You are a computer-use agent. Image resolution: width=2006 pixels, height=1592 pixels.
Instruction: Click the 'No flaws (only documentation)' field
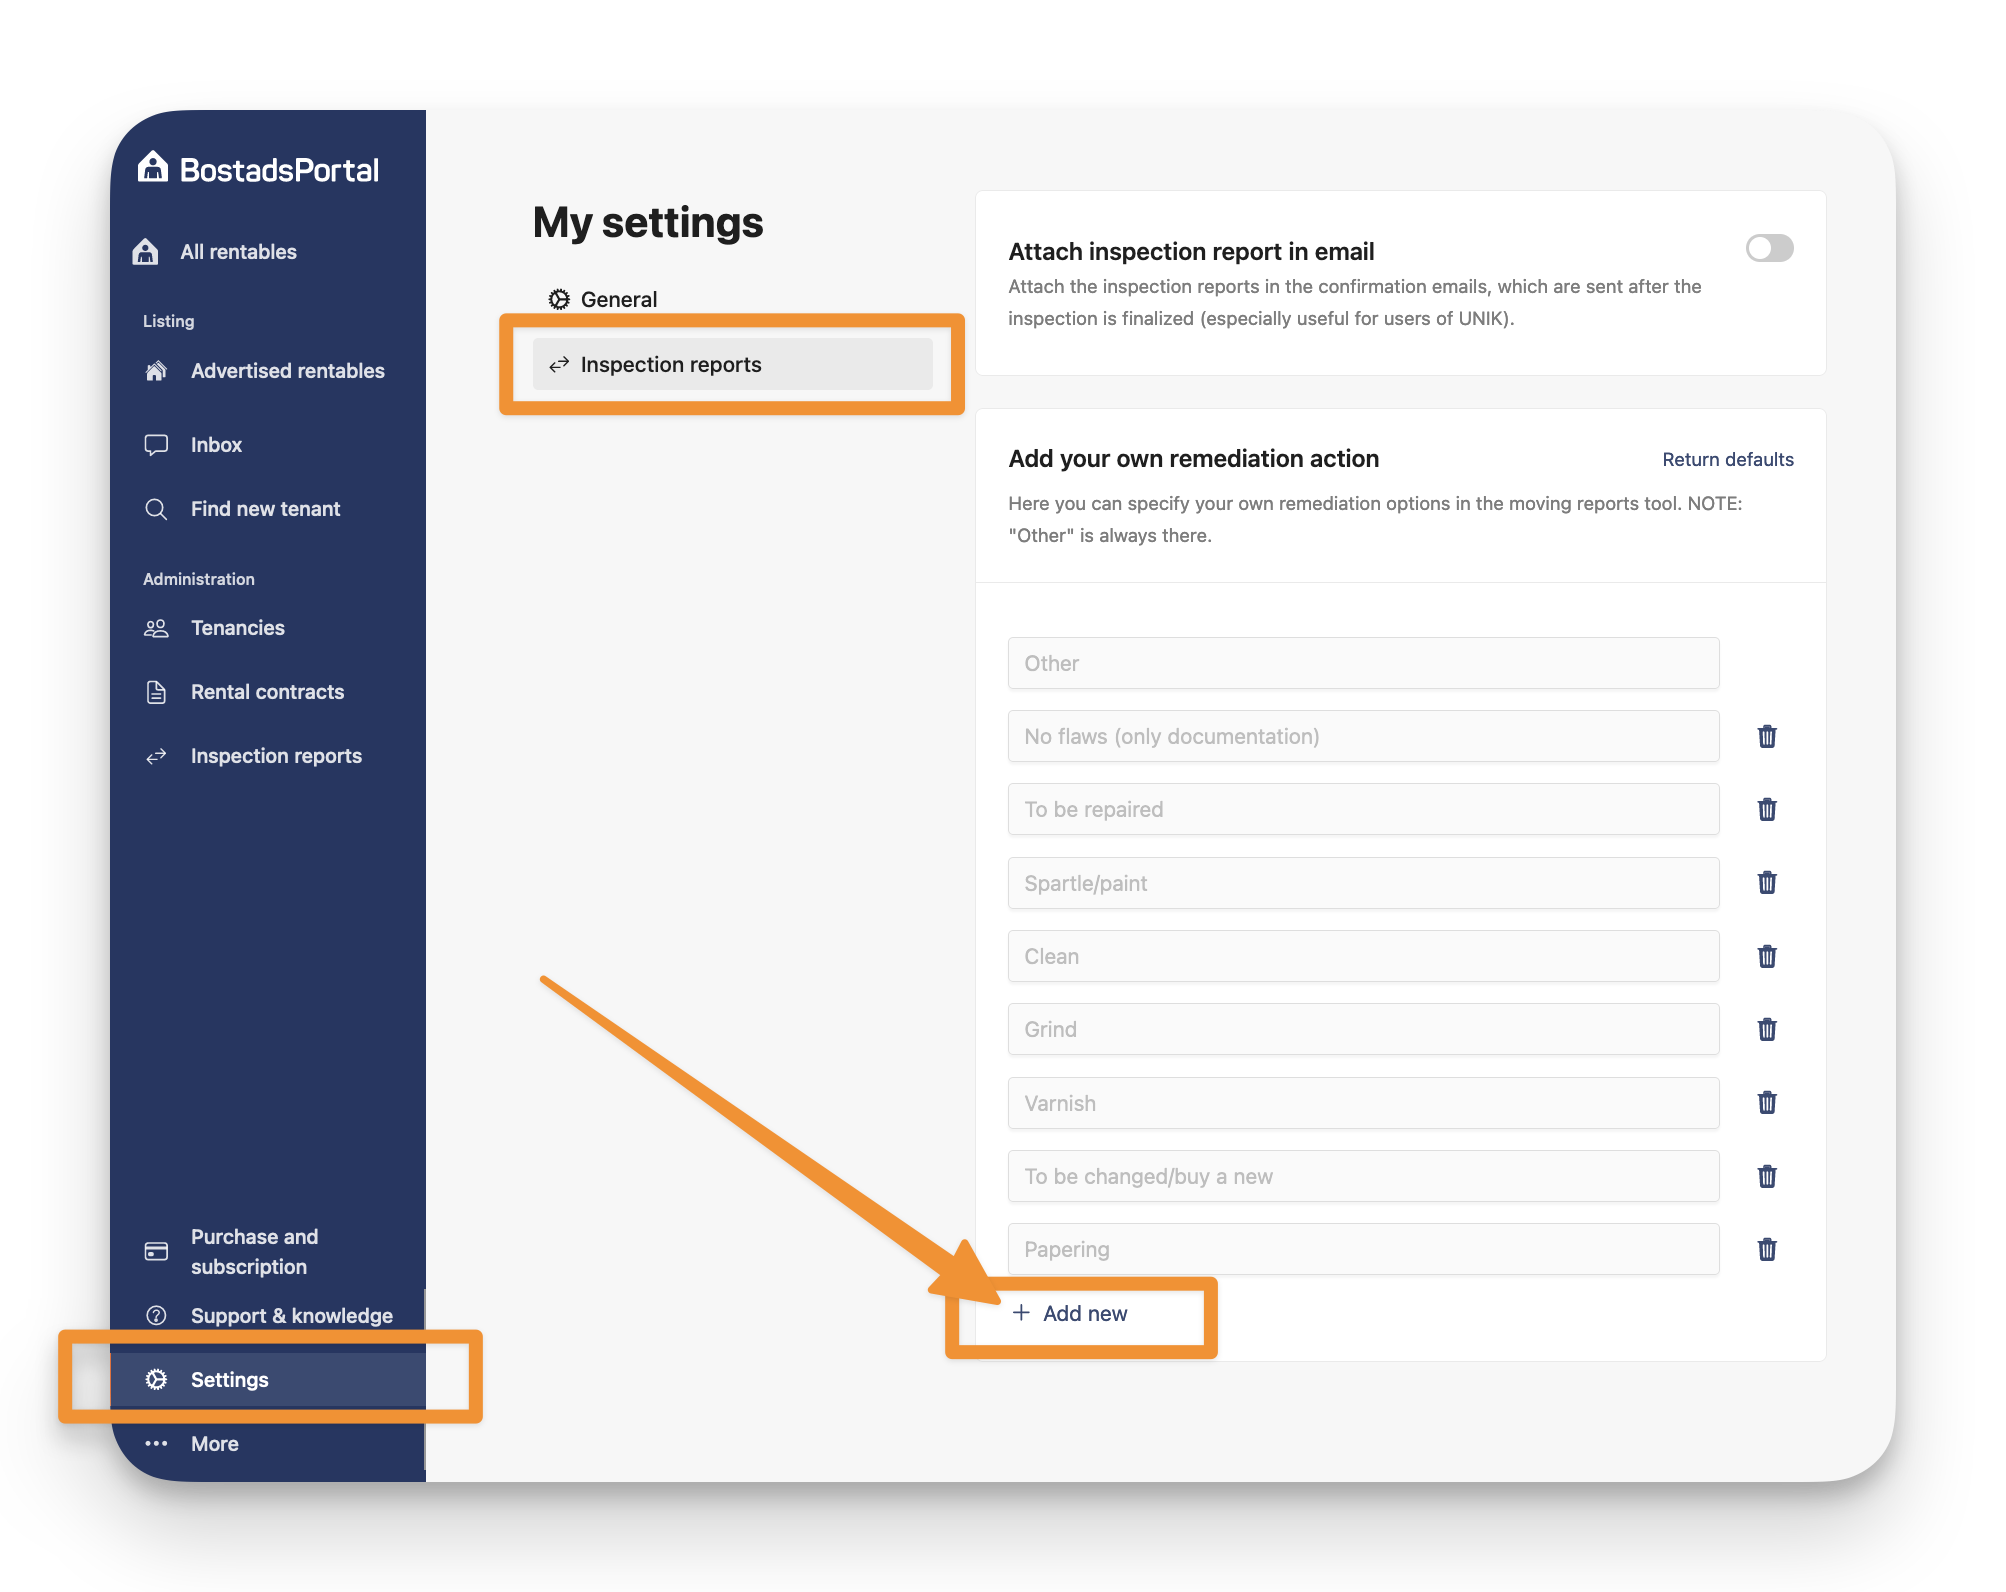click(1363, 737)
